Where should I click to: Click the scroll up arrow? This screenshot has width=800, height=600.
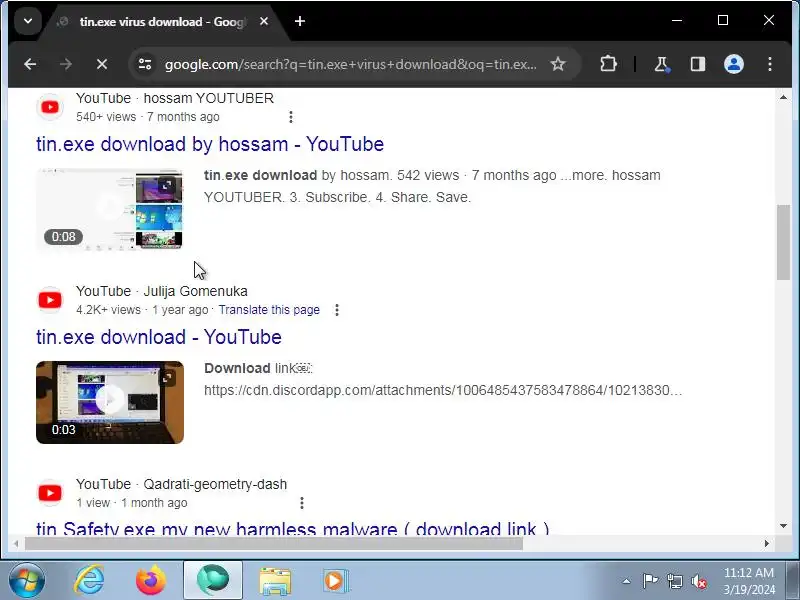[x=784, y=97]
